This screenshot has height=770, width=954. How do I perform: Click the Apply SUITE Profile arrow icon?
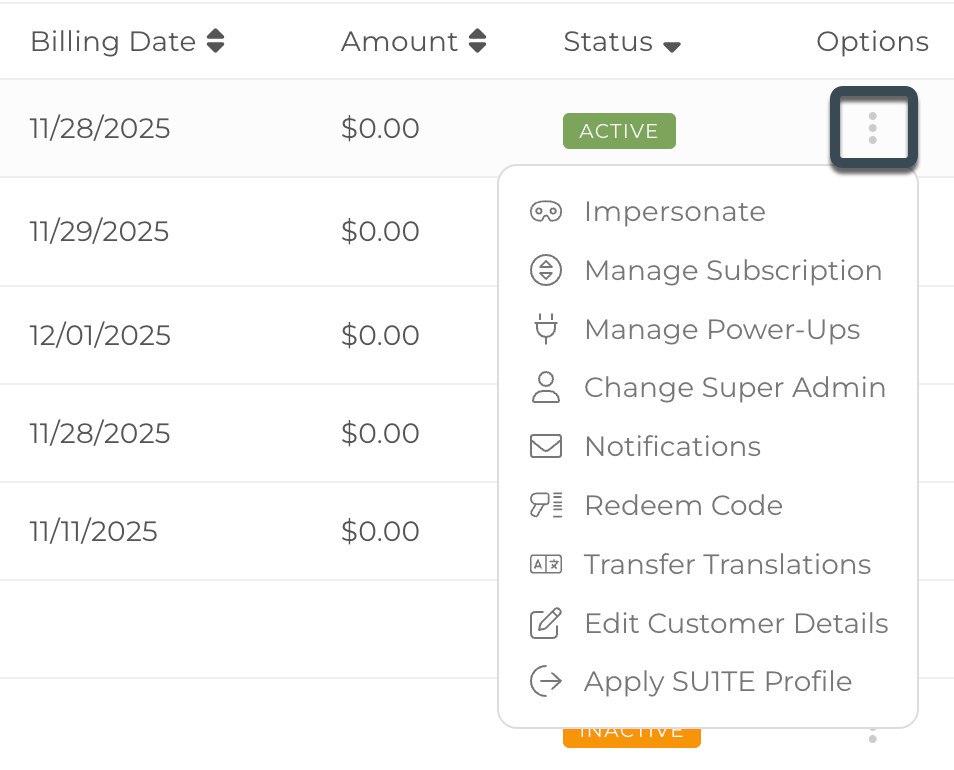[546, 682]
